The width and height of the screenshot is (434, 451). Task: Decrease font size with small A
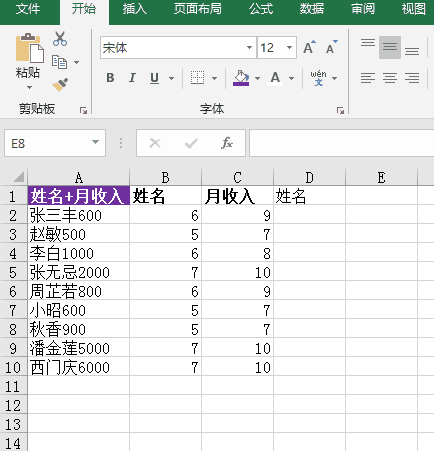[331, 48]
